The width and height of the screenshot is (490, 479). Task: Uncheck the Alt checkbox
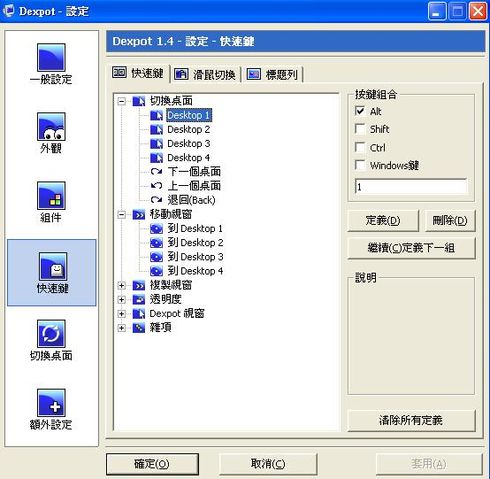(x=360, y=111)
